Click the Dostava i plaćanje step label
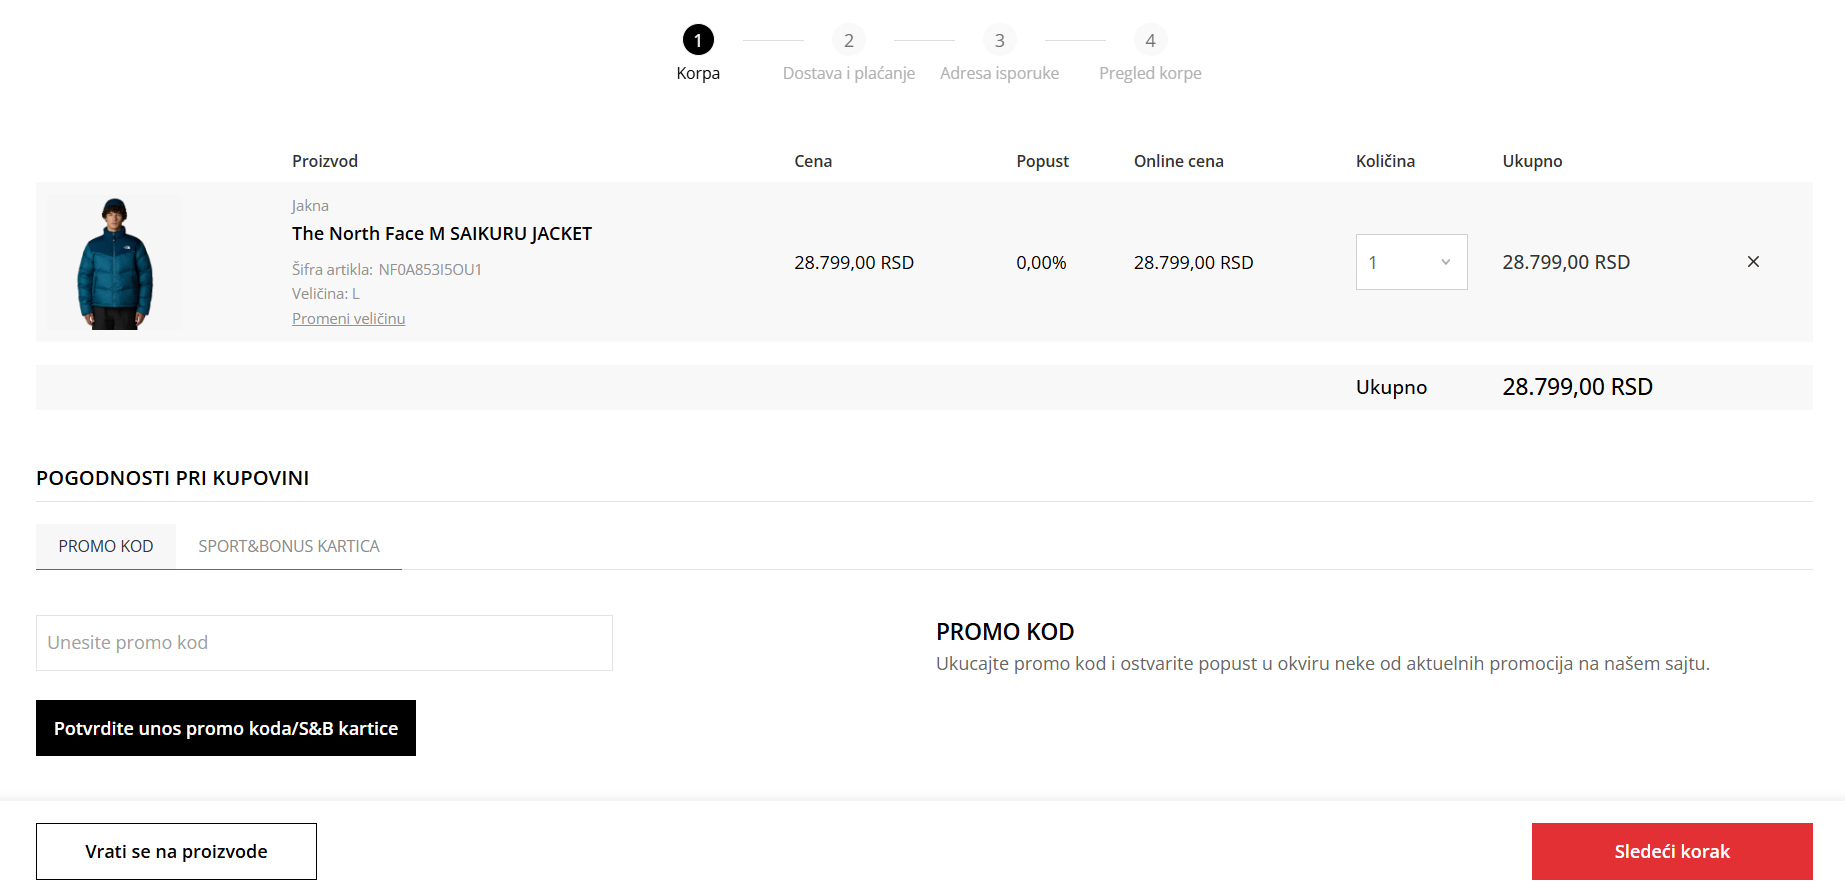 tap(848, 73)
